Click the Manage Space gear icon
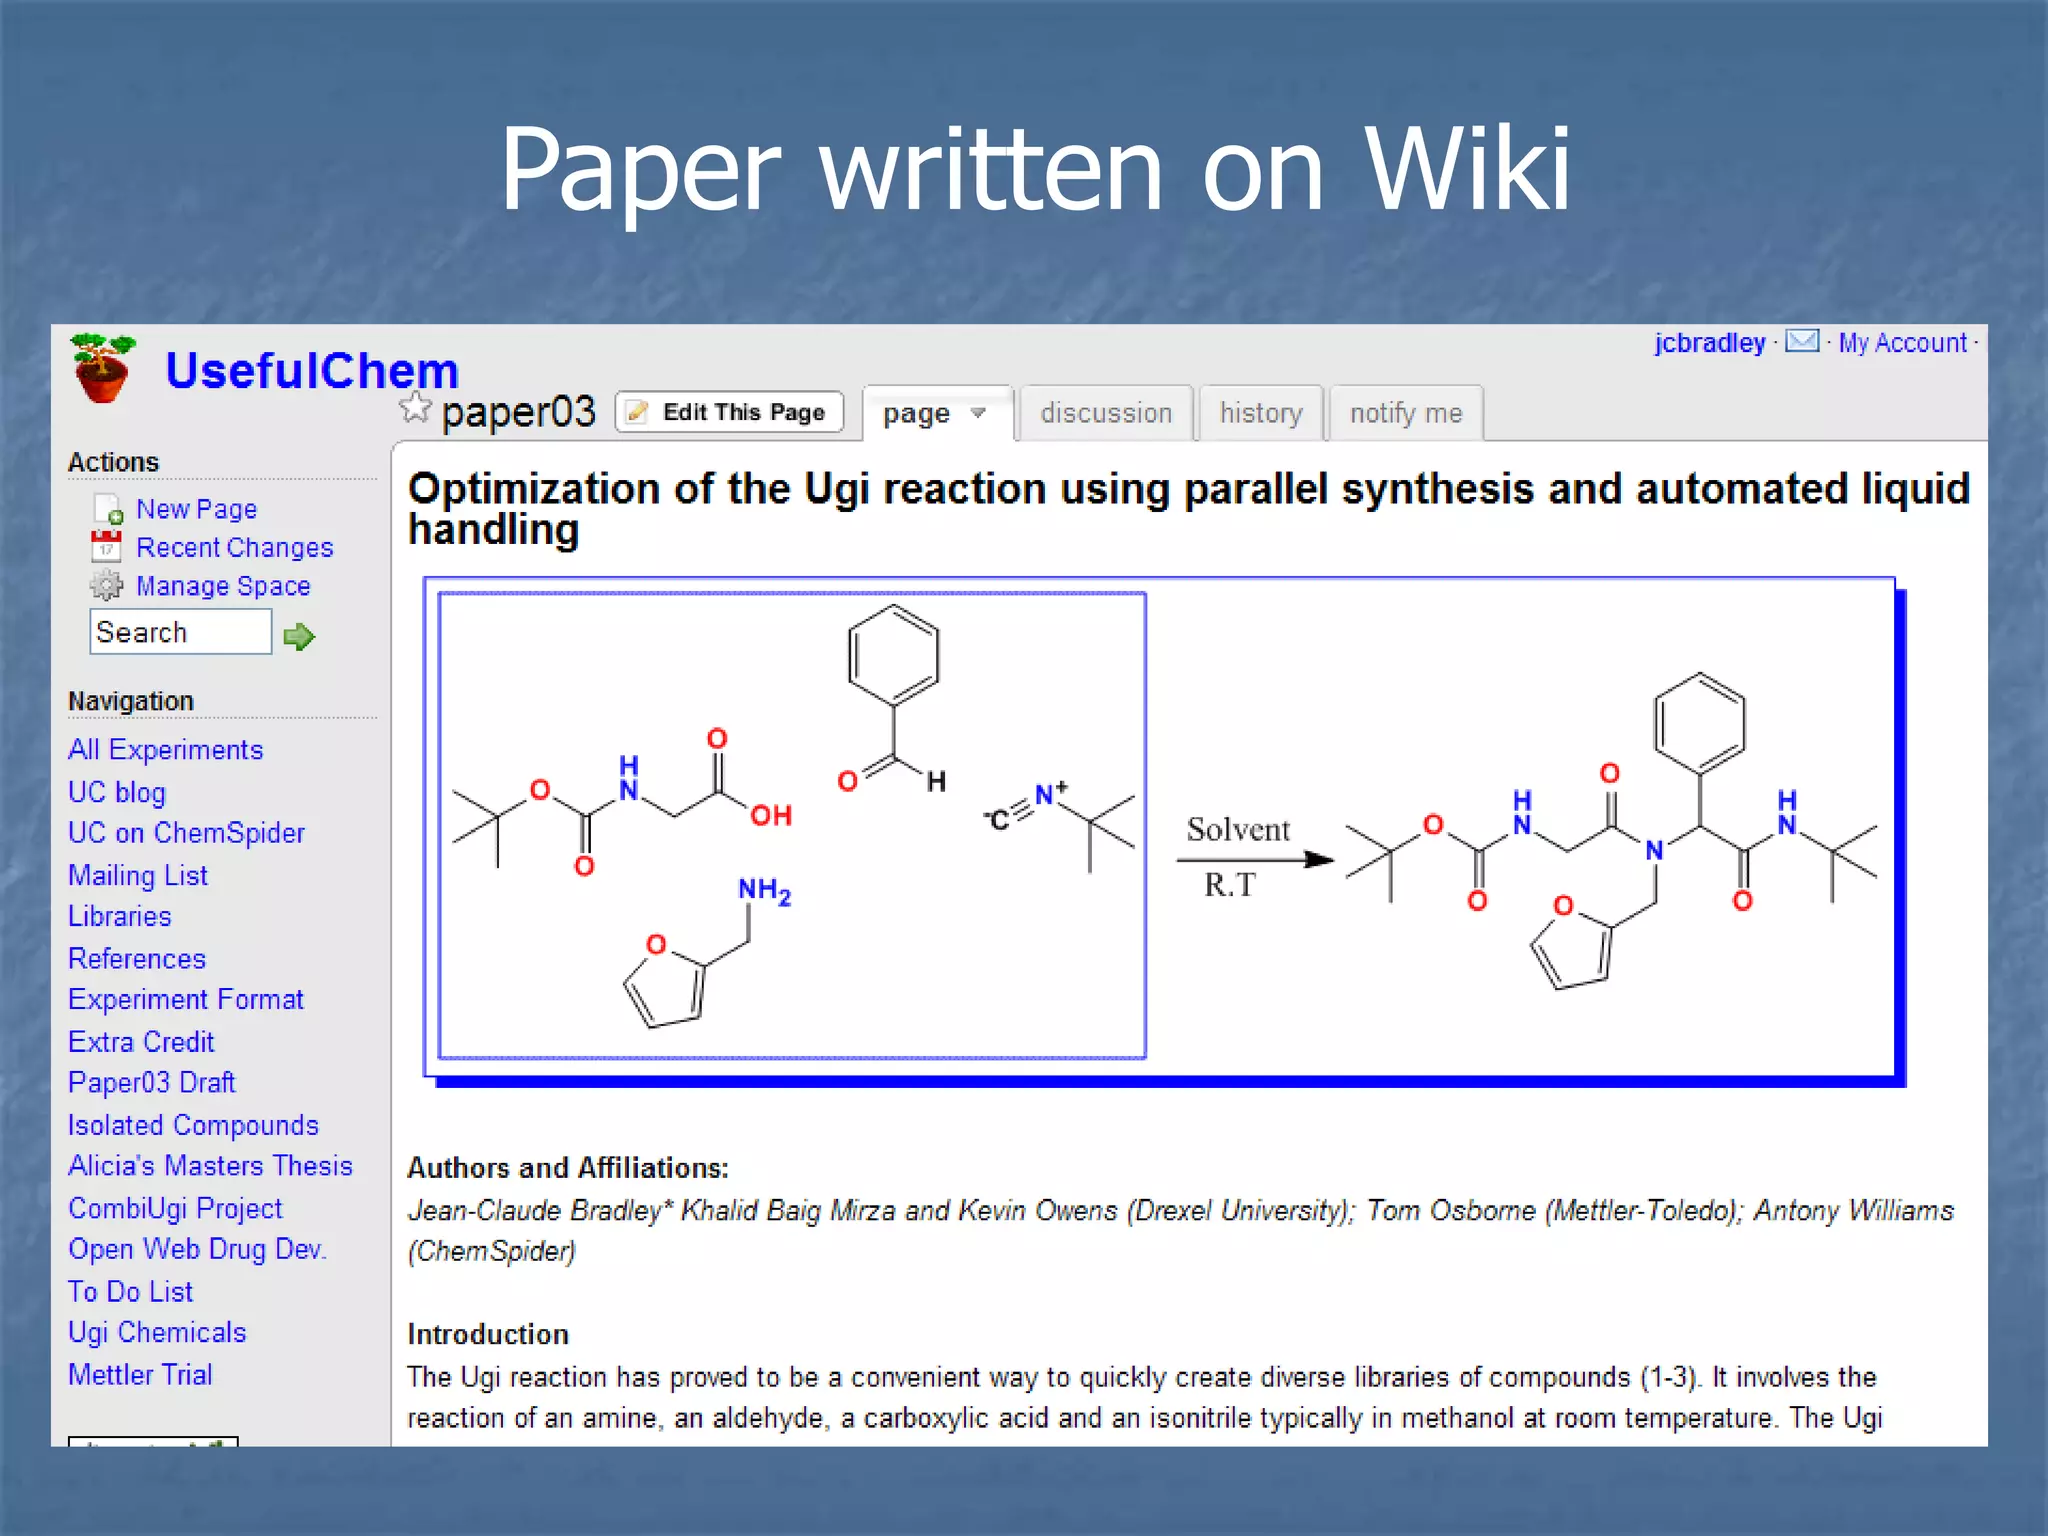 coord(106,585)
